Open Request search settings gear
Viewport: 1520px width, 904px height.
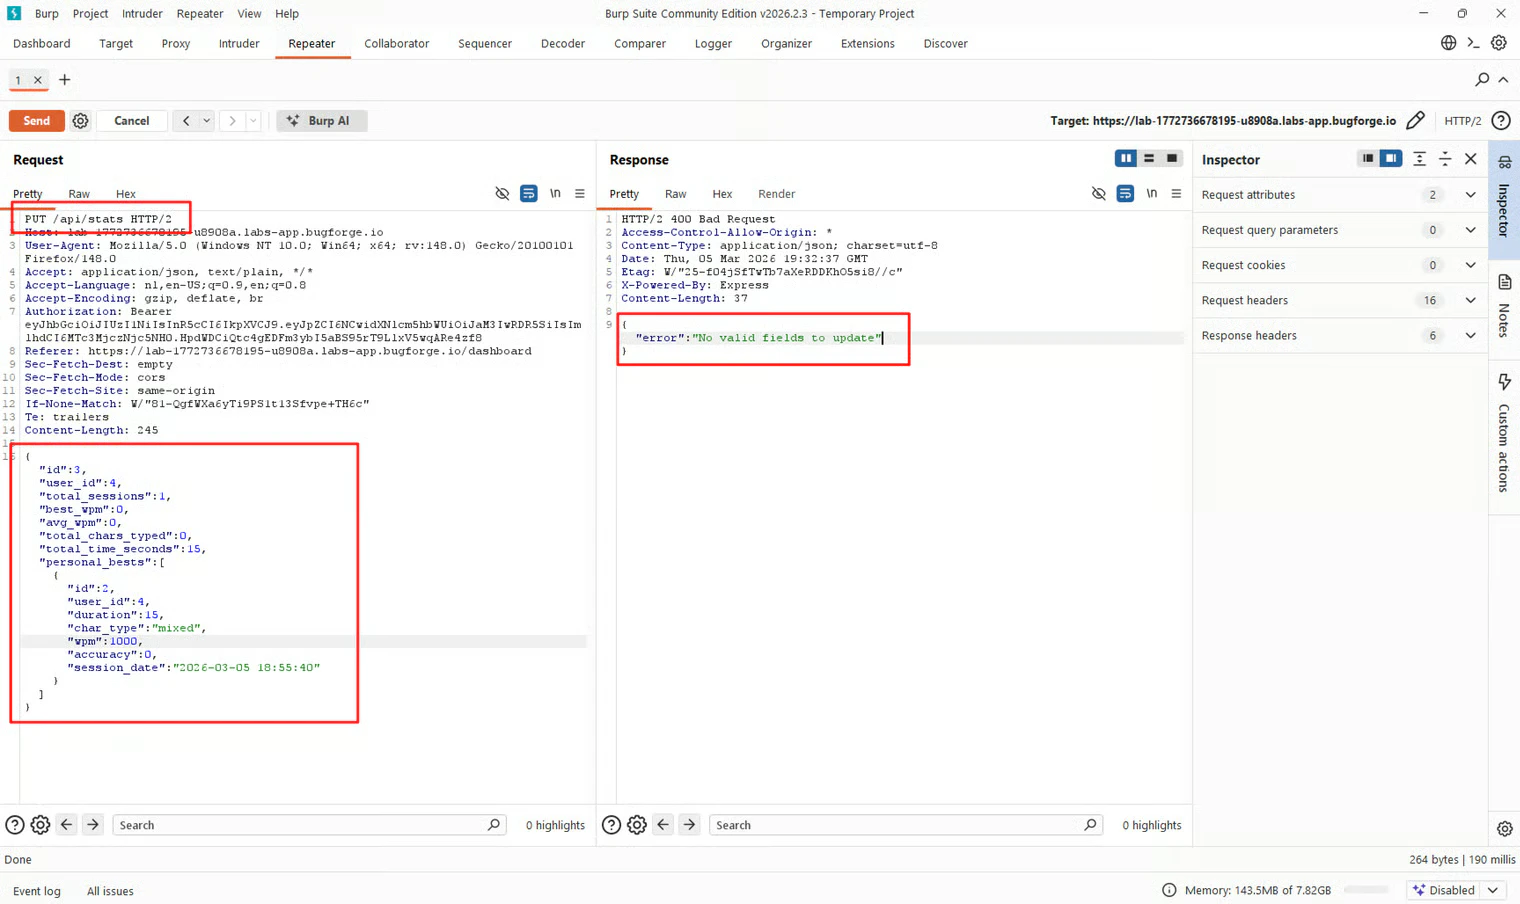coord(40,825)
